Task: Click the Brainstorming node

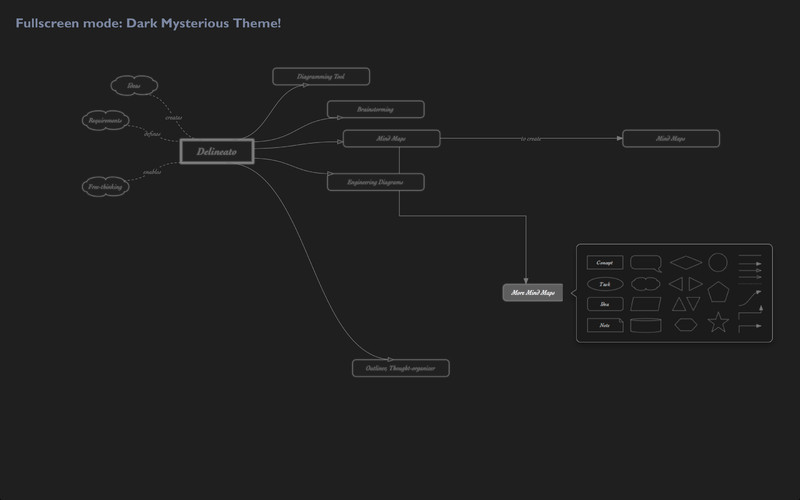Action: pyautogui.click(x=376, y=109)
